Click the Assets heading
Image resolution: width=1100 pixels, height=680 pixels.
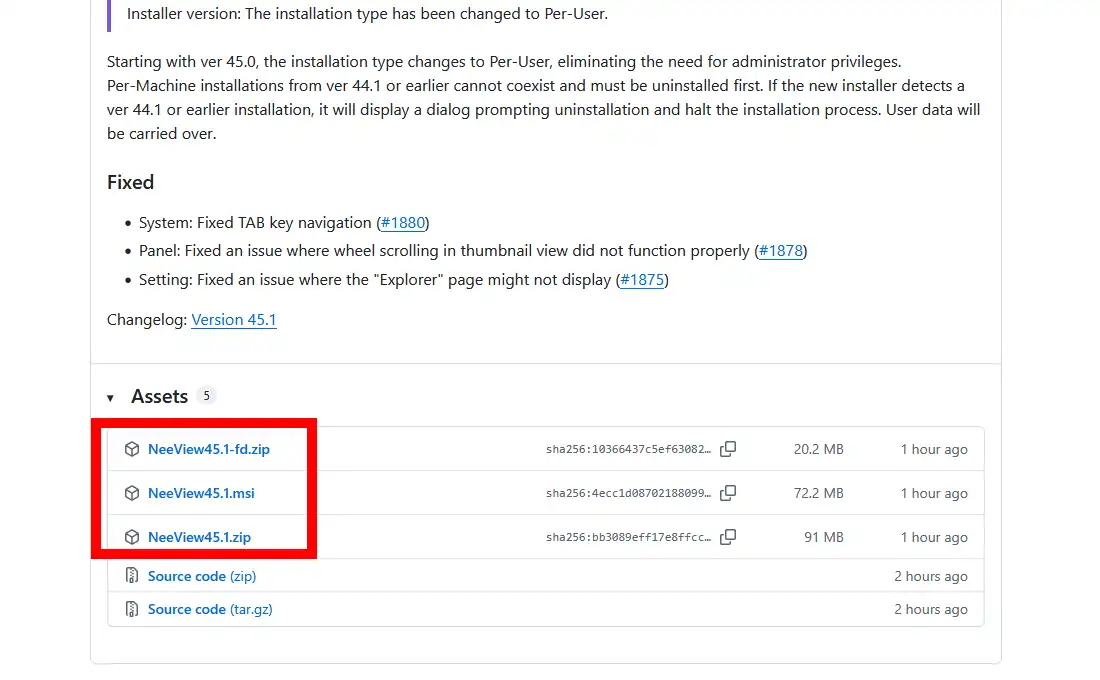[159, 397]
